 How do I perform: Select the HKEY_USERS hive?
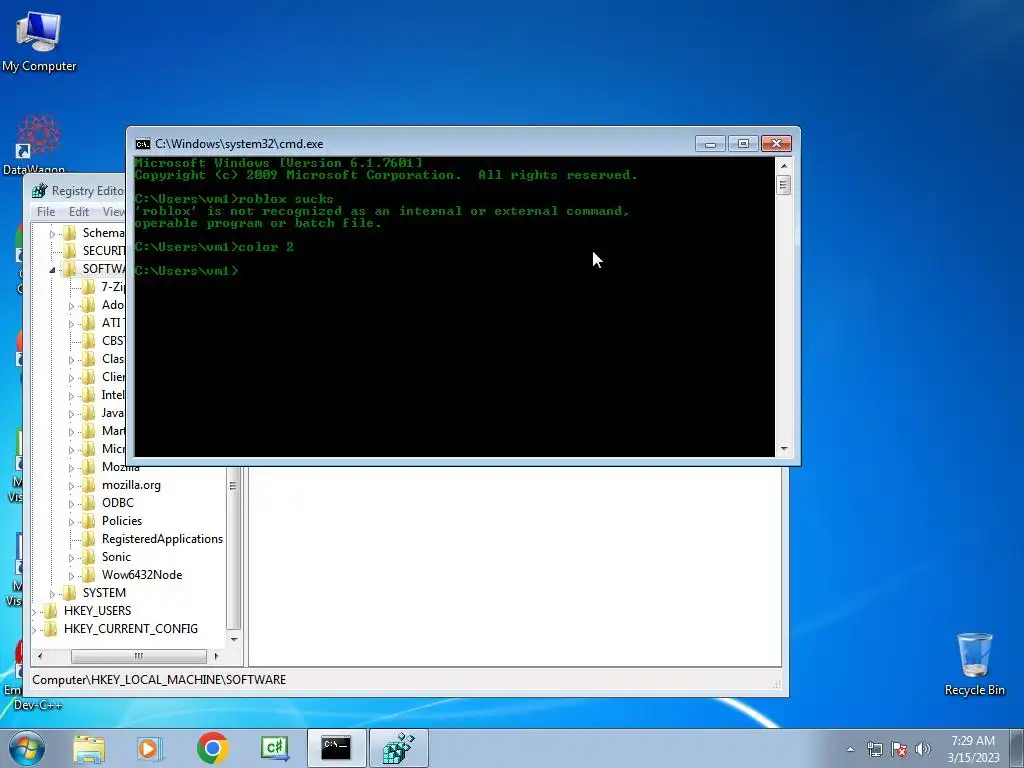(97, 611)
